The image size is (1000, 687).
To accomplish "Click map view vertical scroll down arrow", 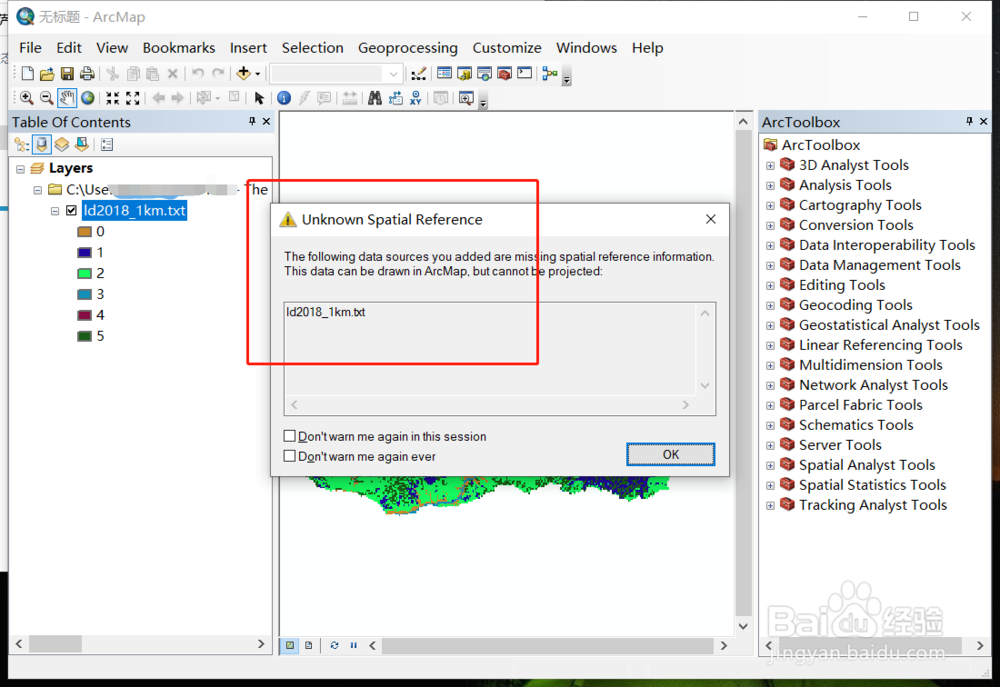I will coord(743,626).
